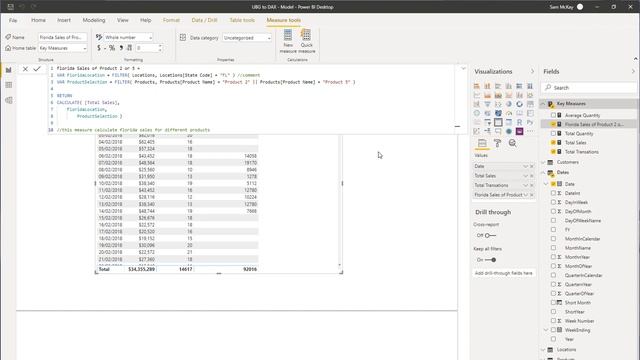Click the Save icon in title bar
The image size is (640, 360).
pos(11,7)
